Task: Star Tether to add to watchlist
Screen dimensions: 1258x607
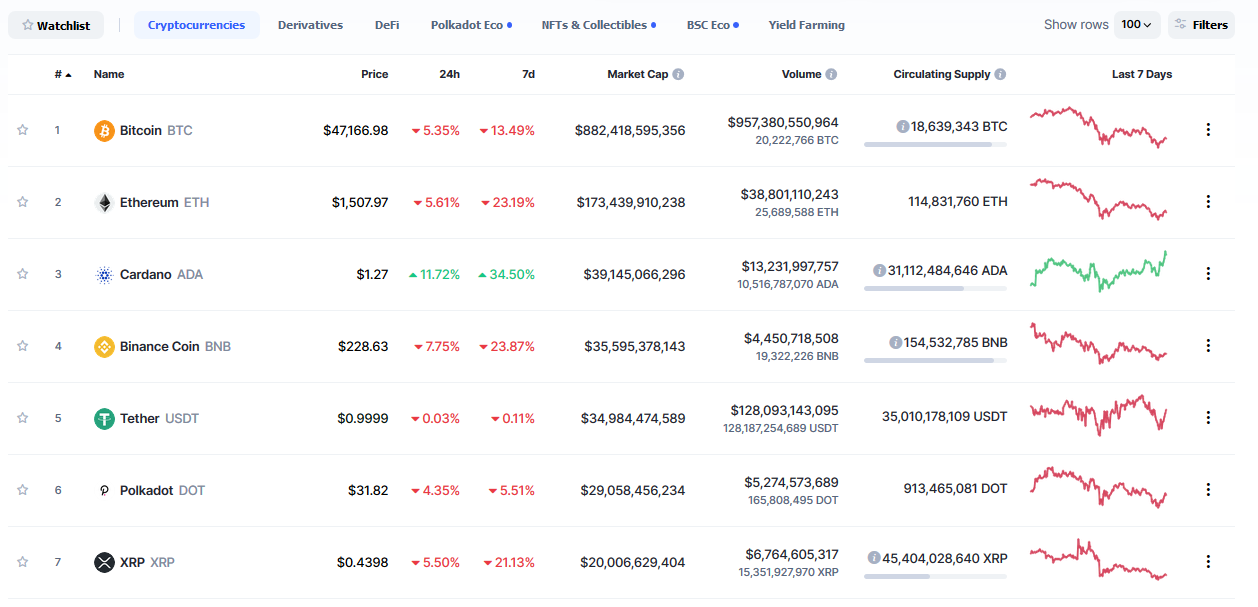Action: 23,418
